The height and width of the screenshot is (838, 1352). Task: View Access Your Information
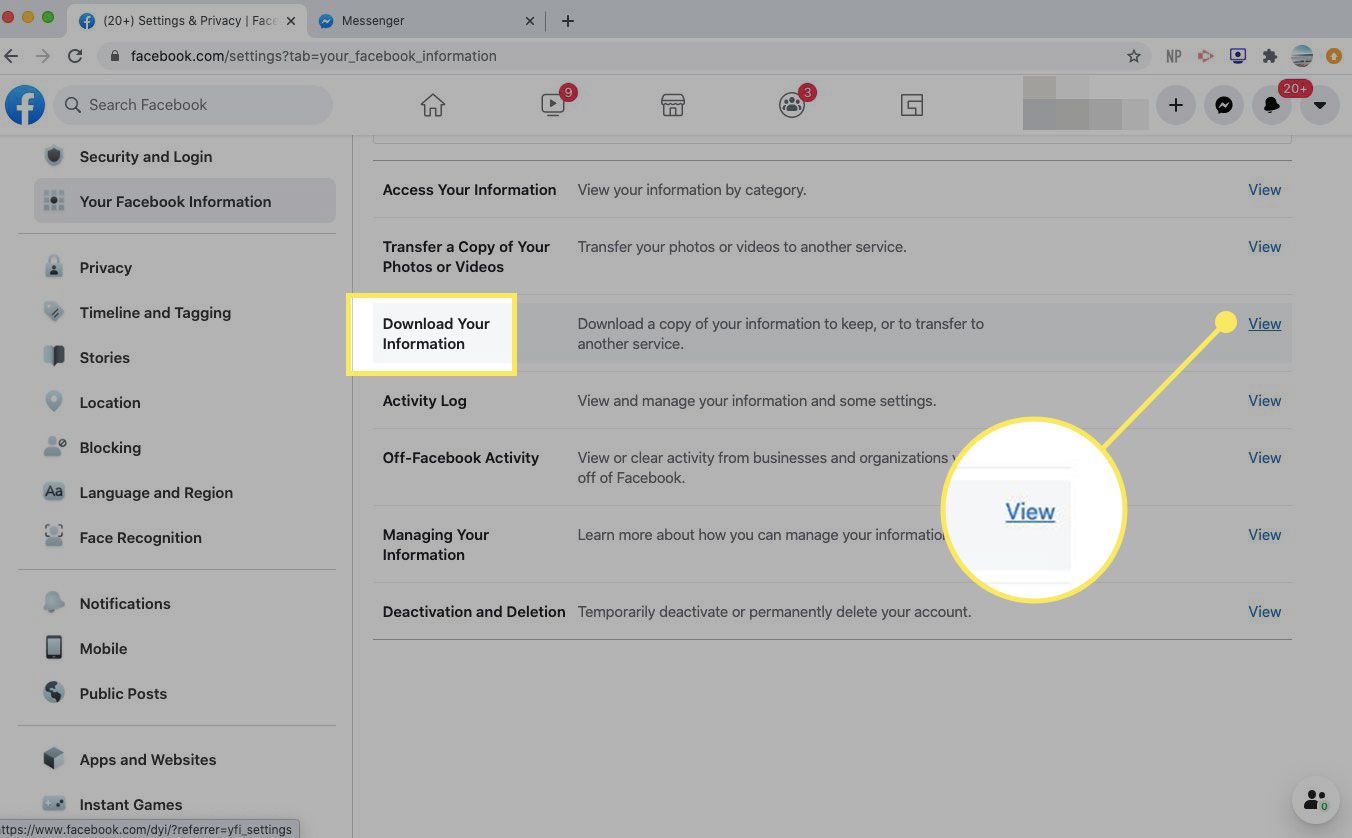tap(1264, 190)
